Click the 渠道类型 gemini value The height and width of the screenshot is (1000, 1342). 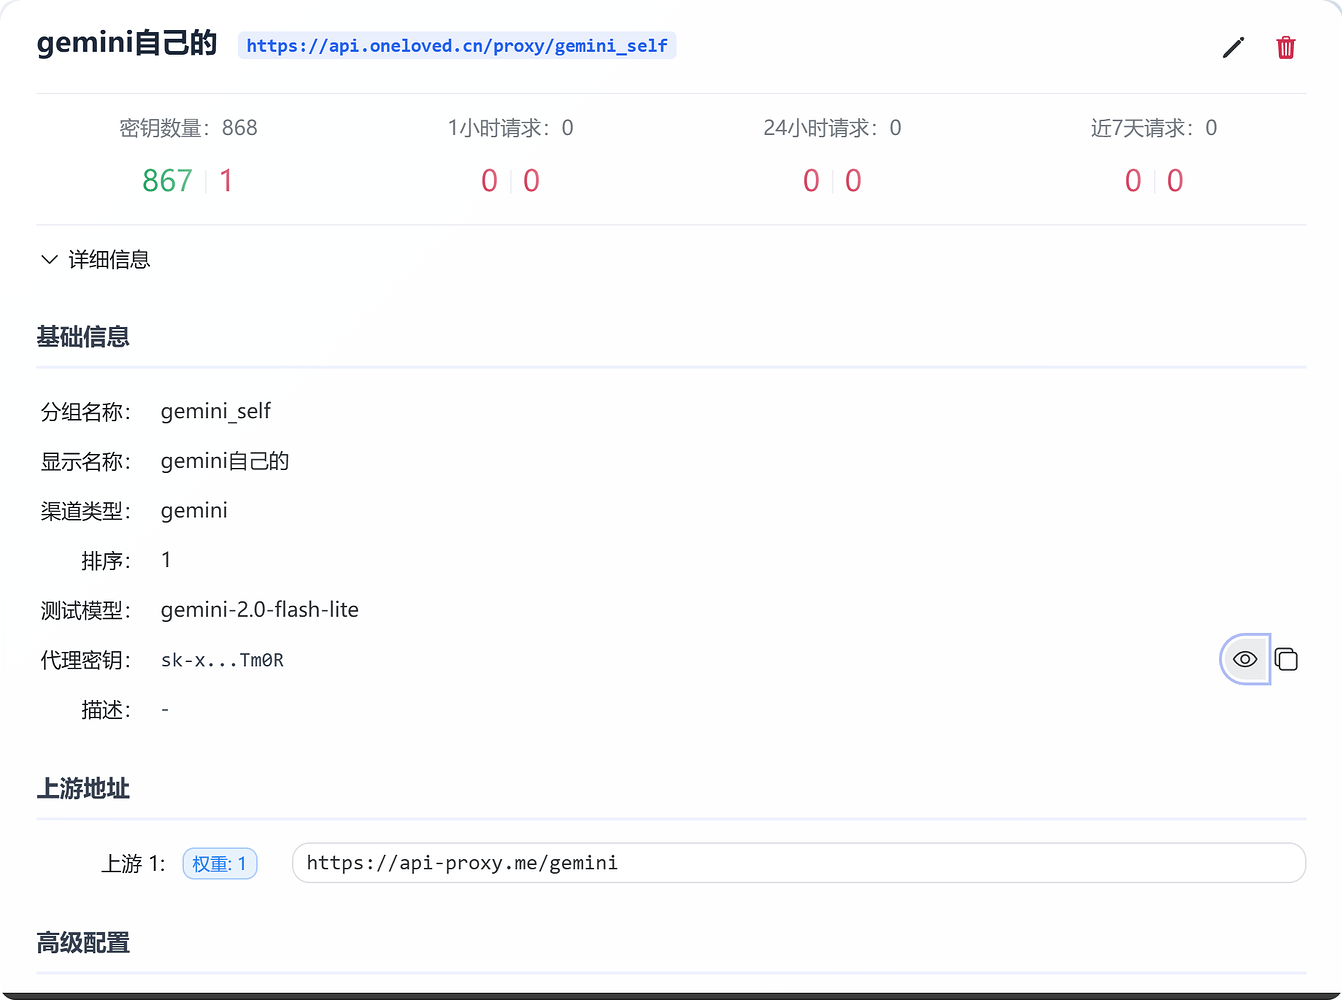pos(194,511)
